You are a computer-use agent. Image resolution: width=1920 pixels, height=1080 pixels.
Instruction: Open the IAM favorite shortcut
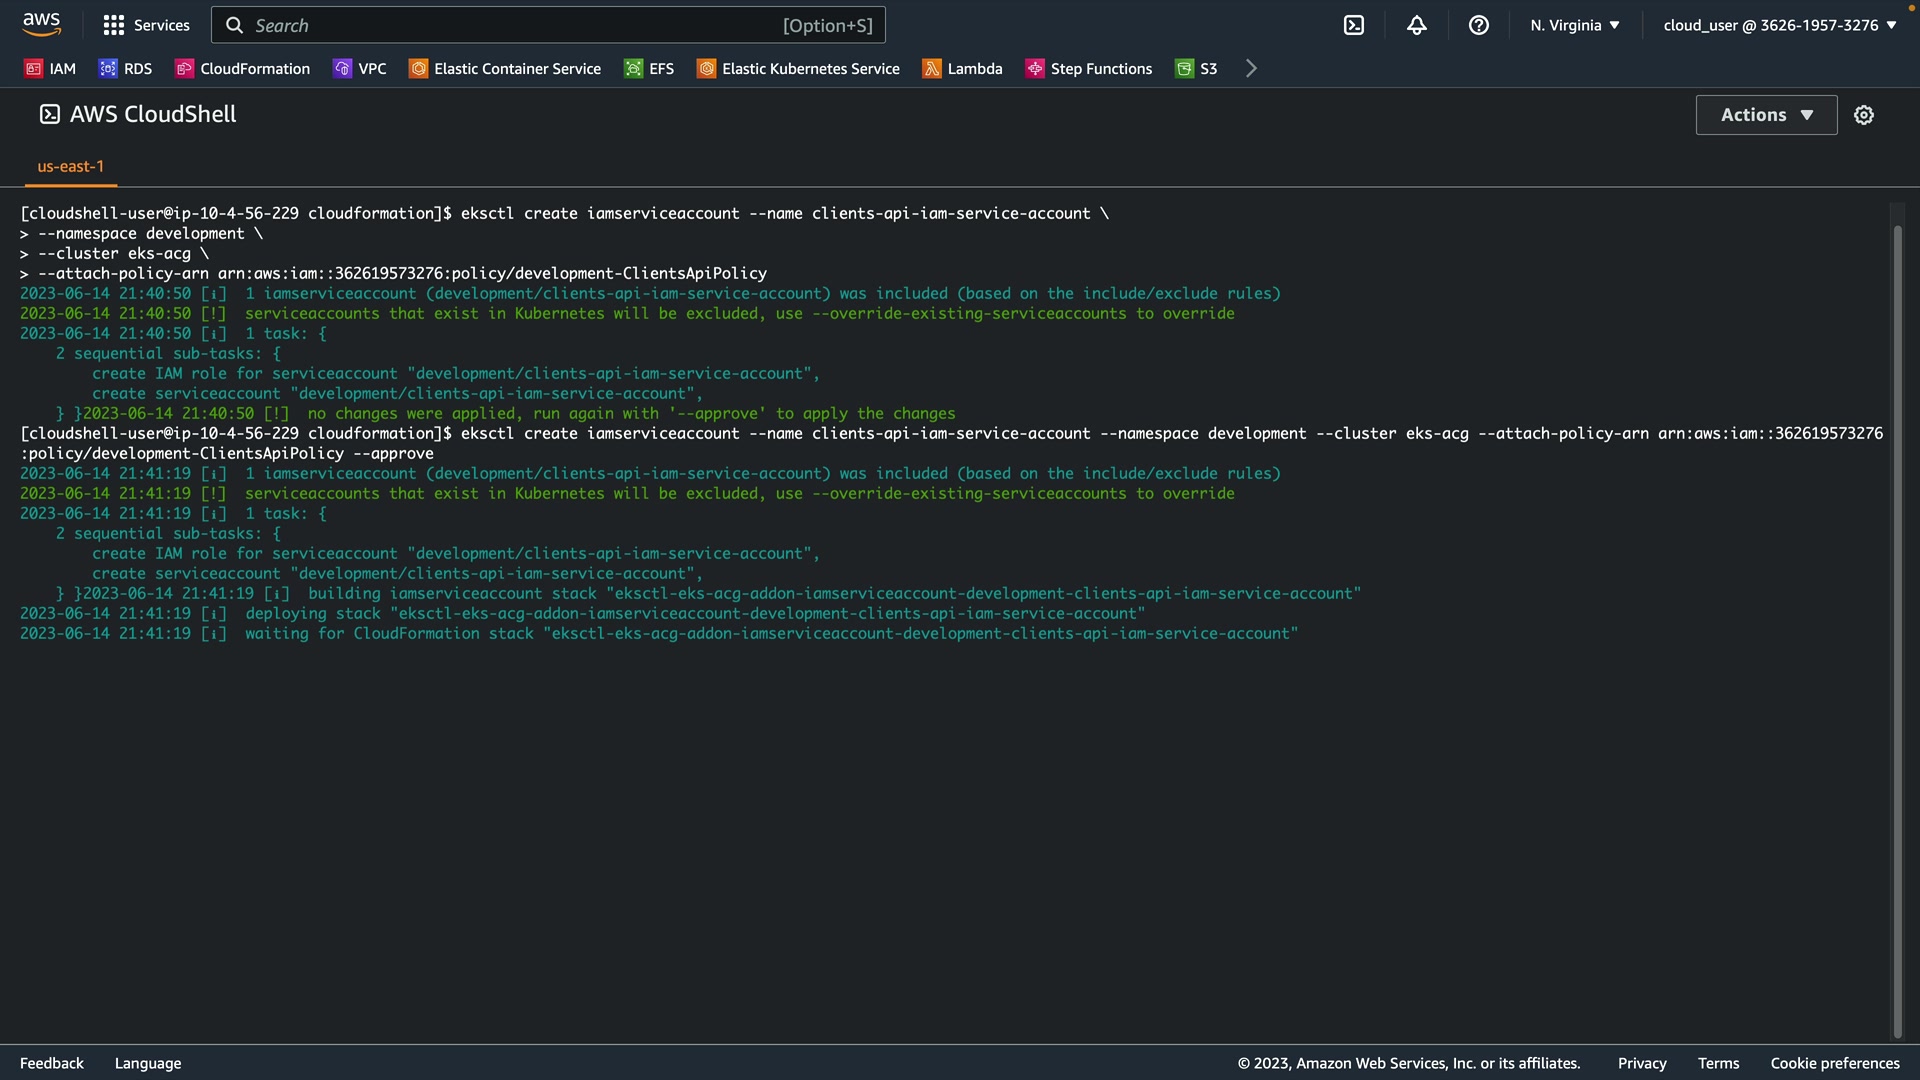(x=50, y=68)
